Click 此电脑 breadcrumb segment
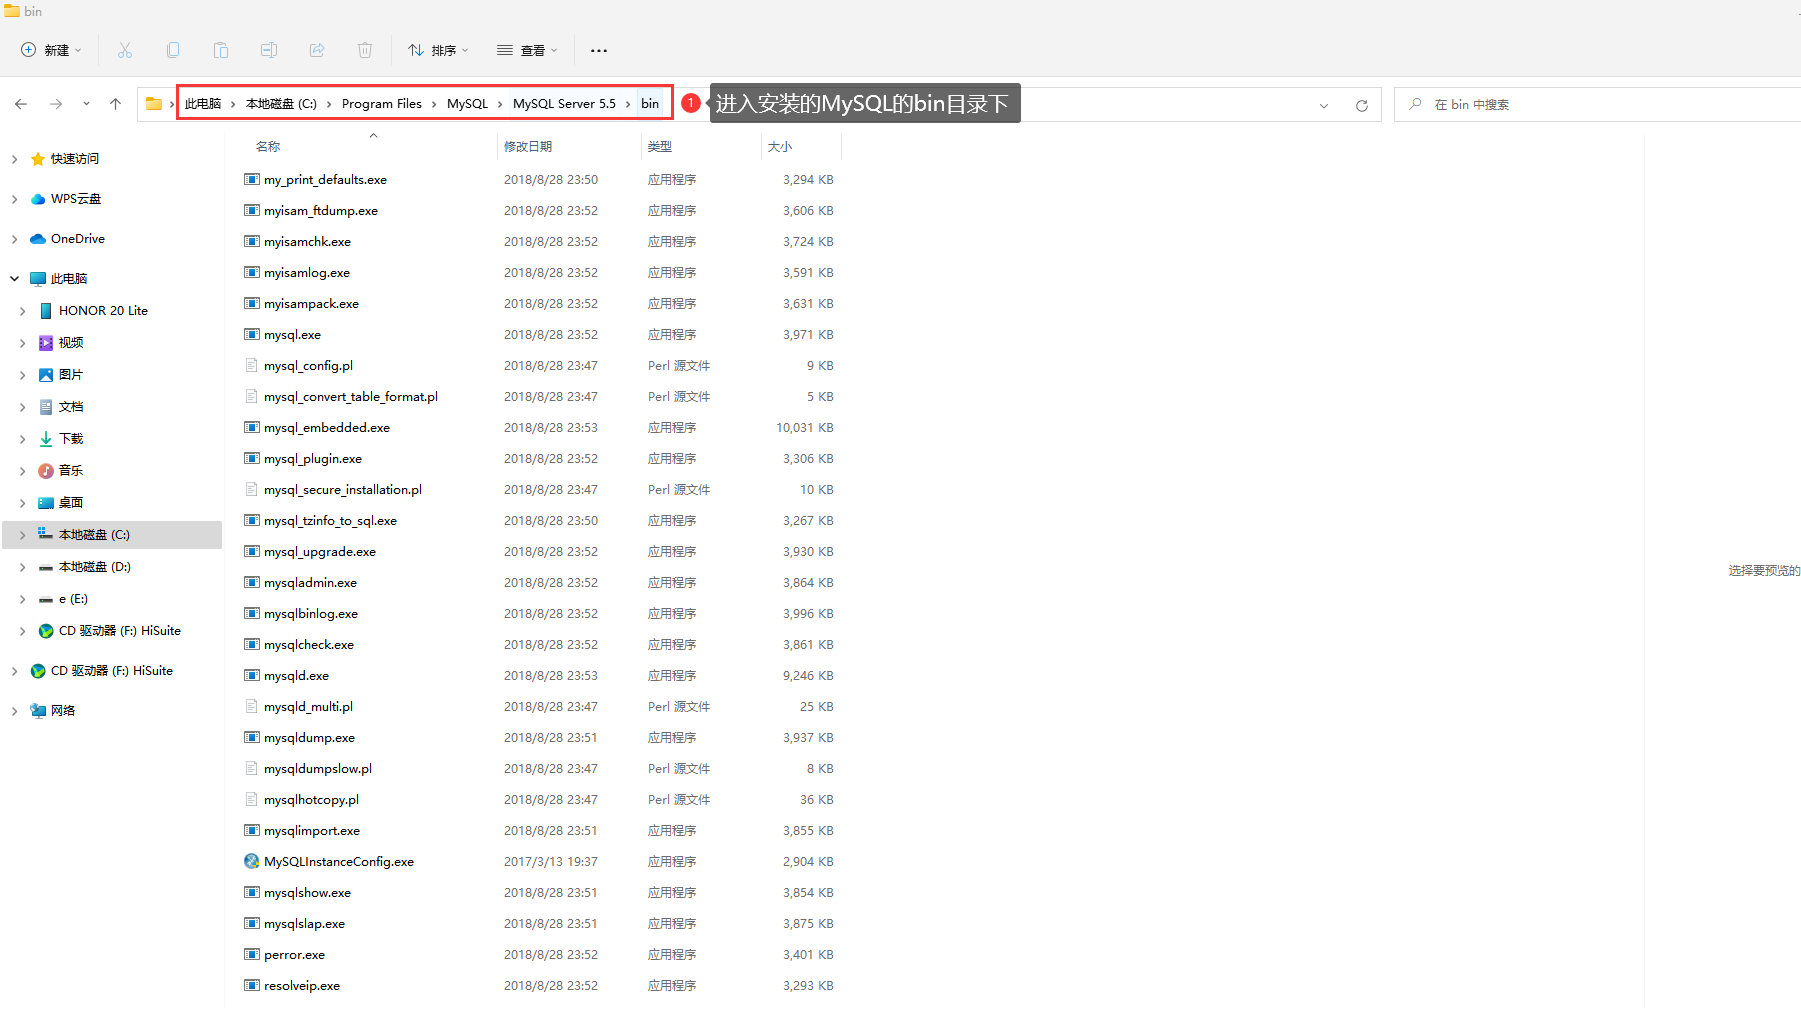Image resolution: width=1801 pixels, height=1014 pixels. click(203, 104)
